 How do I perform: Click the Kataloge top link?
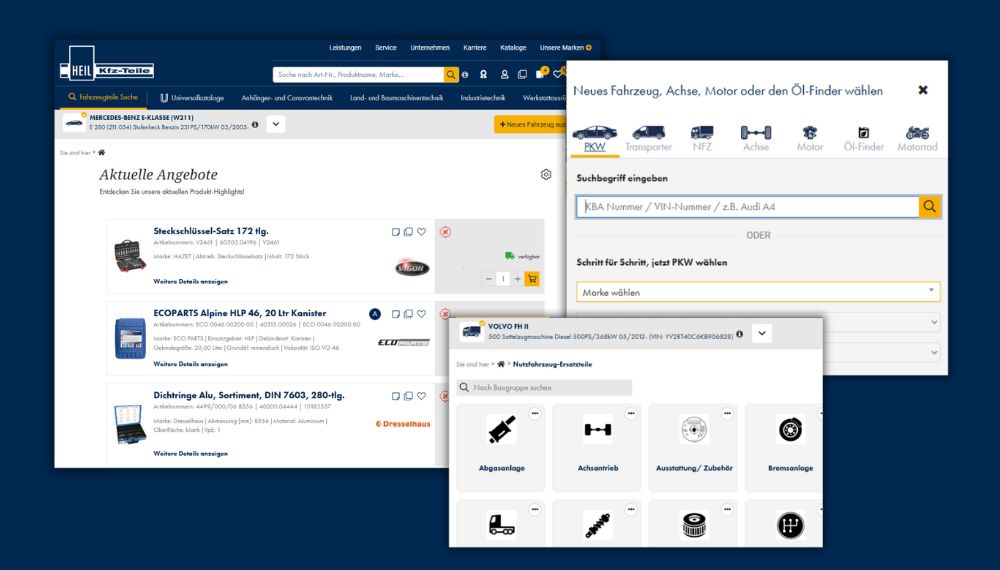point(513,48)
